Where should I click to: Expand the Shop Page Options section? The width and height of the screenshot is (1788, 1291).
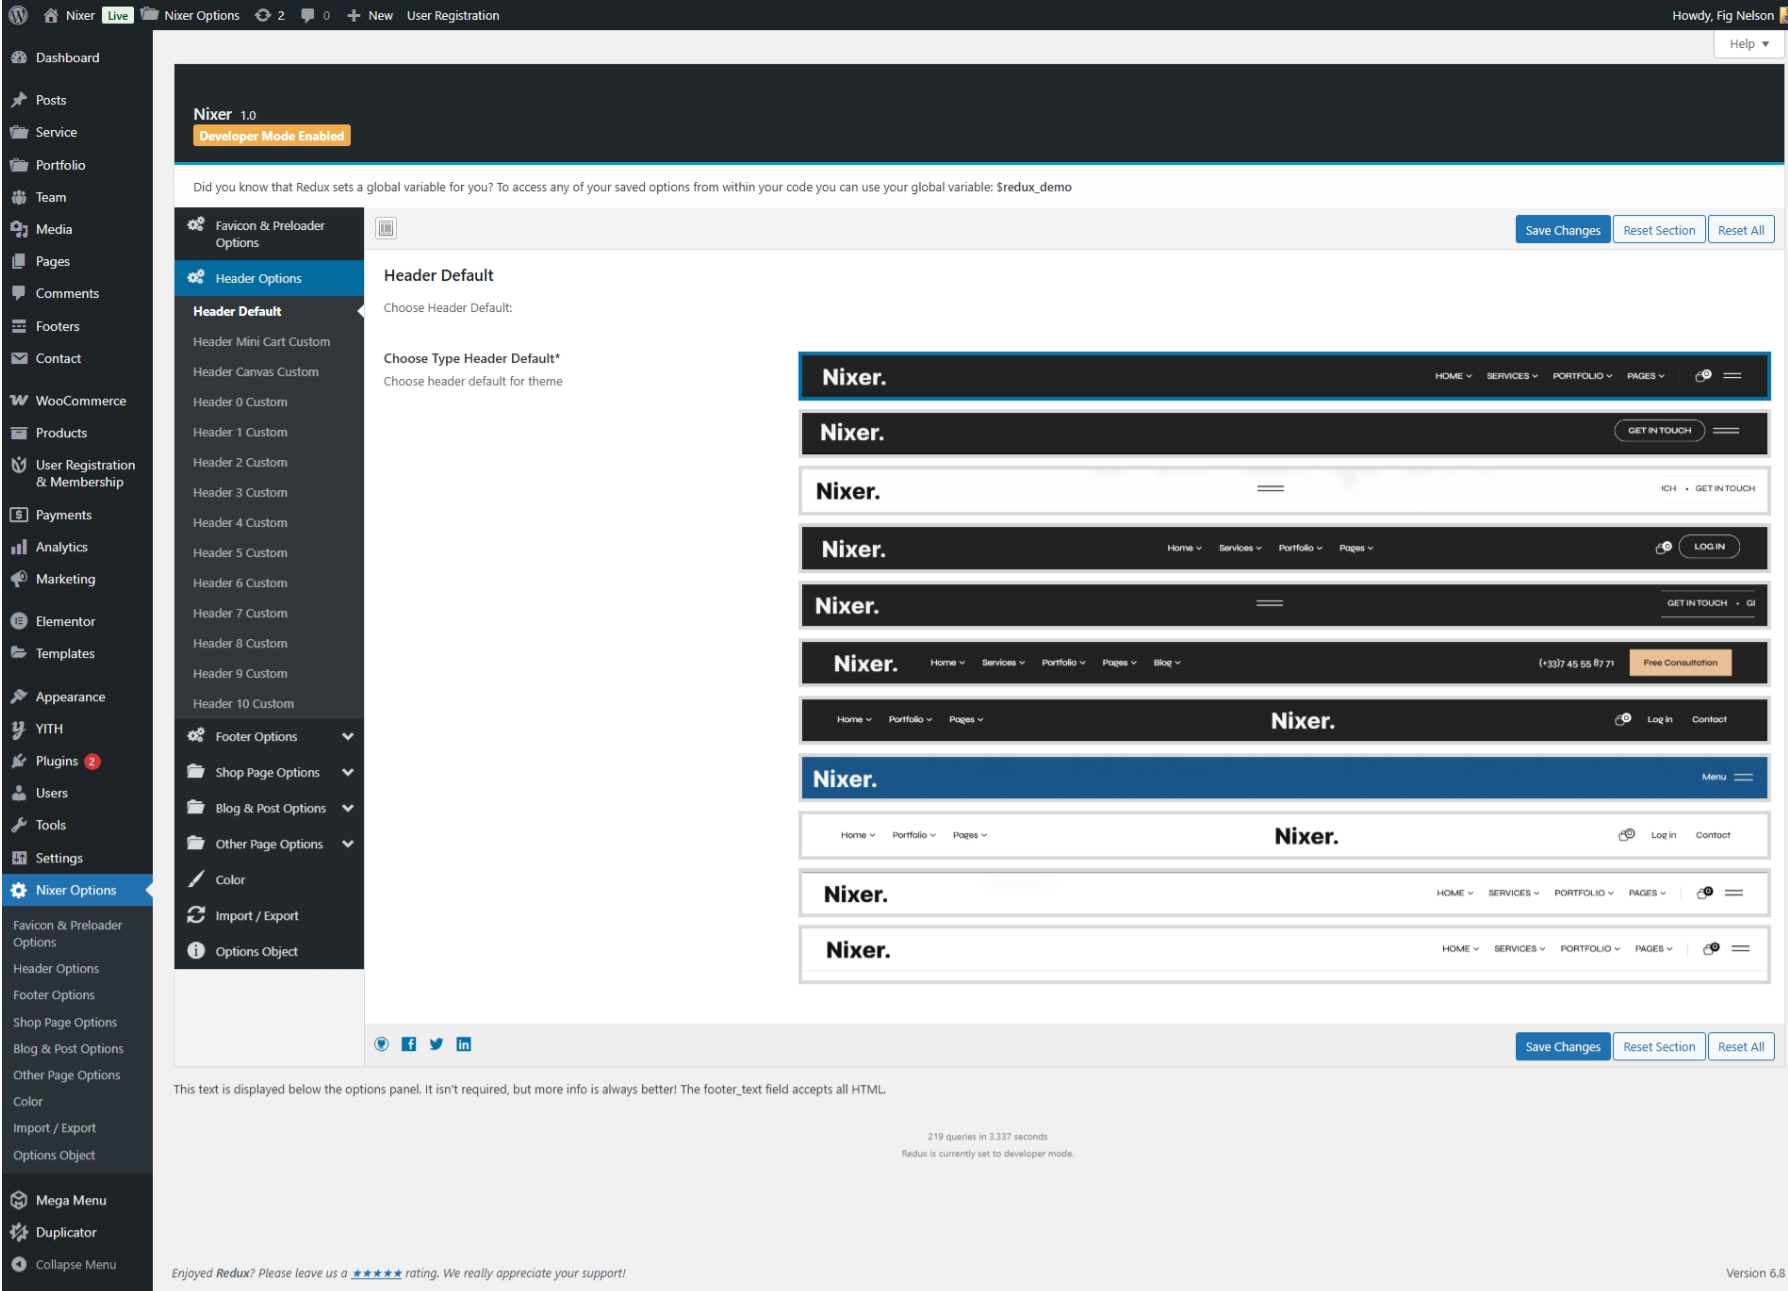[269, 773]
